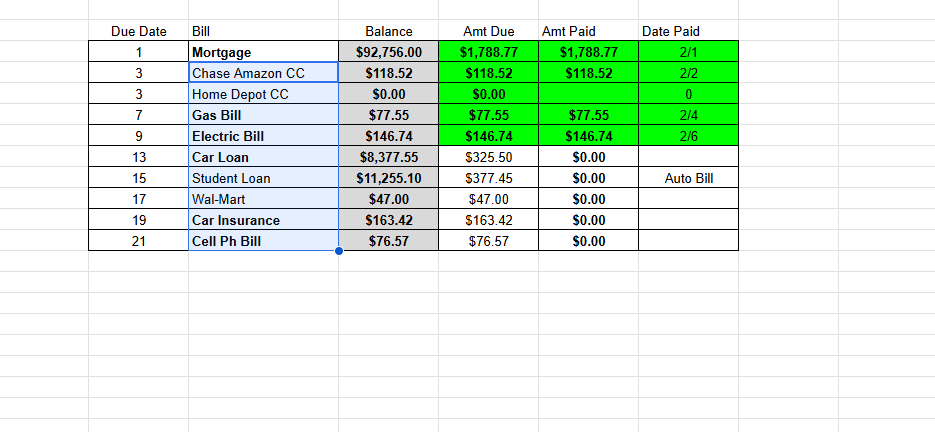
Task: Click Electric Bill's Amt Paid cell
Action: pyautogui.click(x=589, y=136)
